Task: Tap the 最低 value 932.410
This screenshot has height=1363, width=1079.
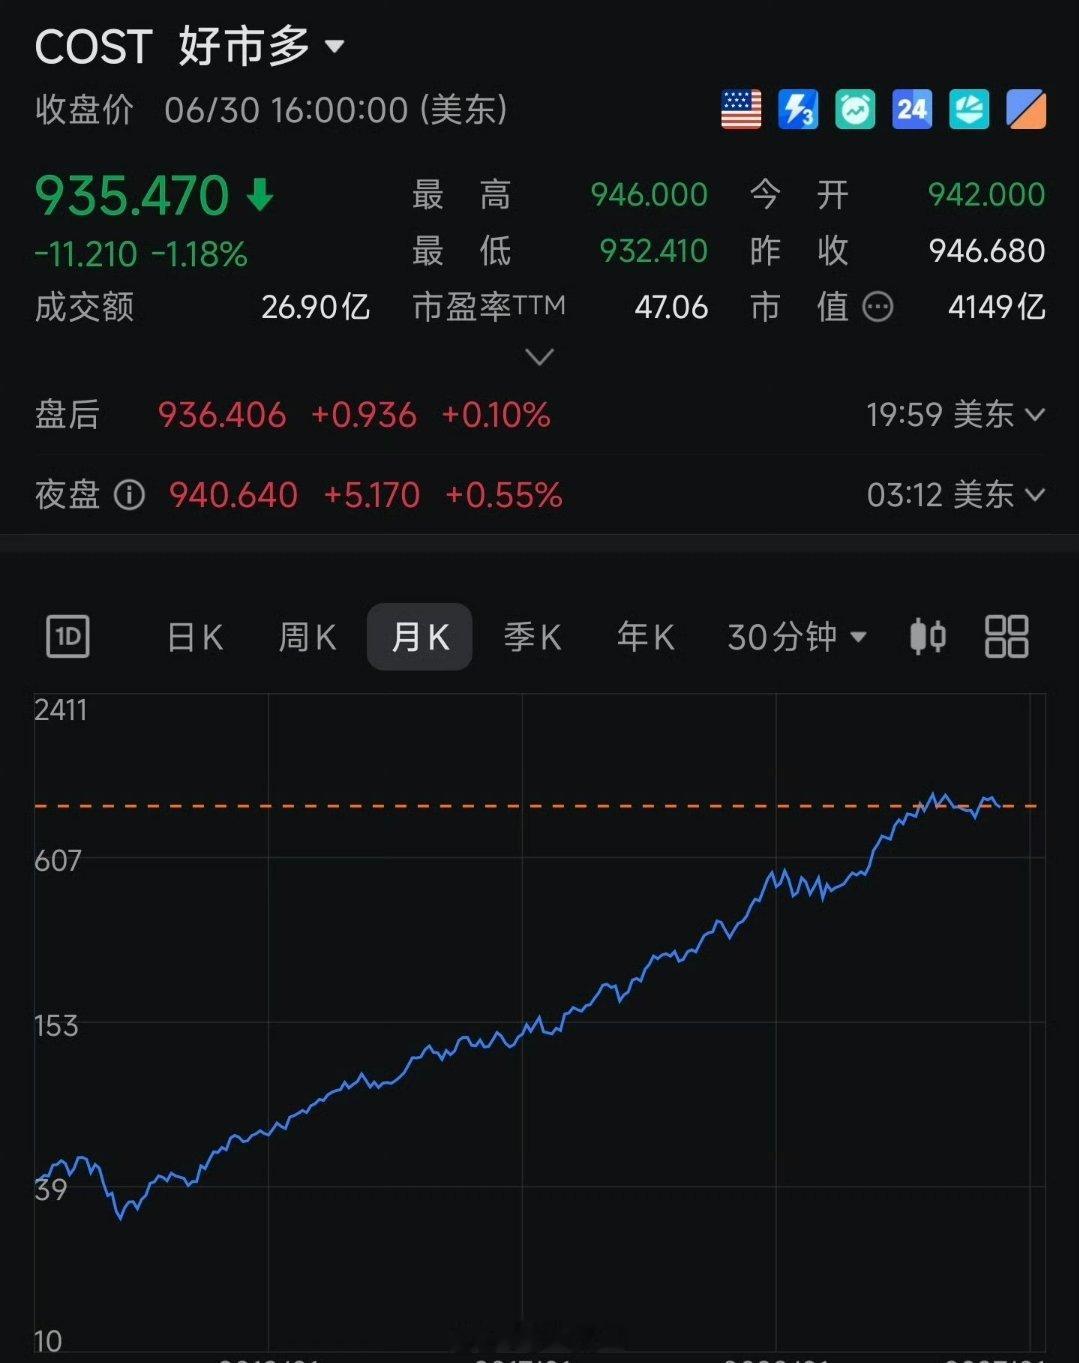Action: click(653, 250)
